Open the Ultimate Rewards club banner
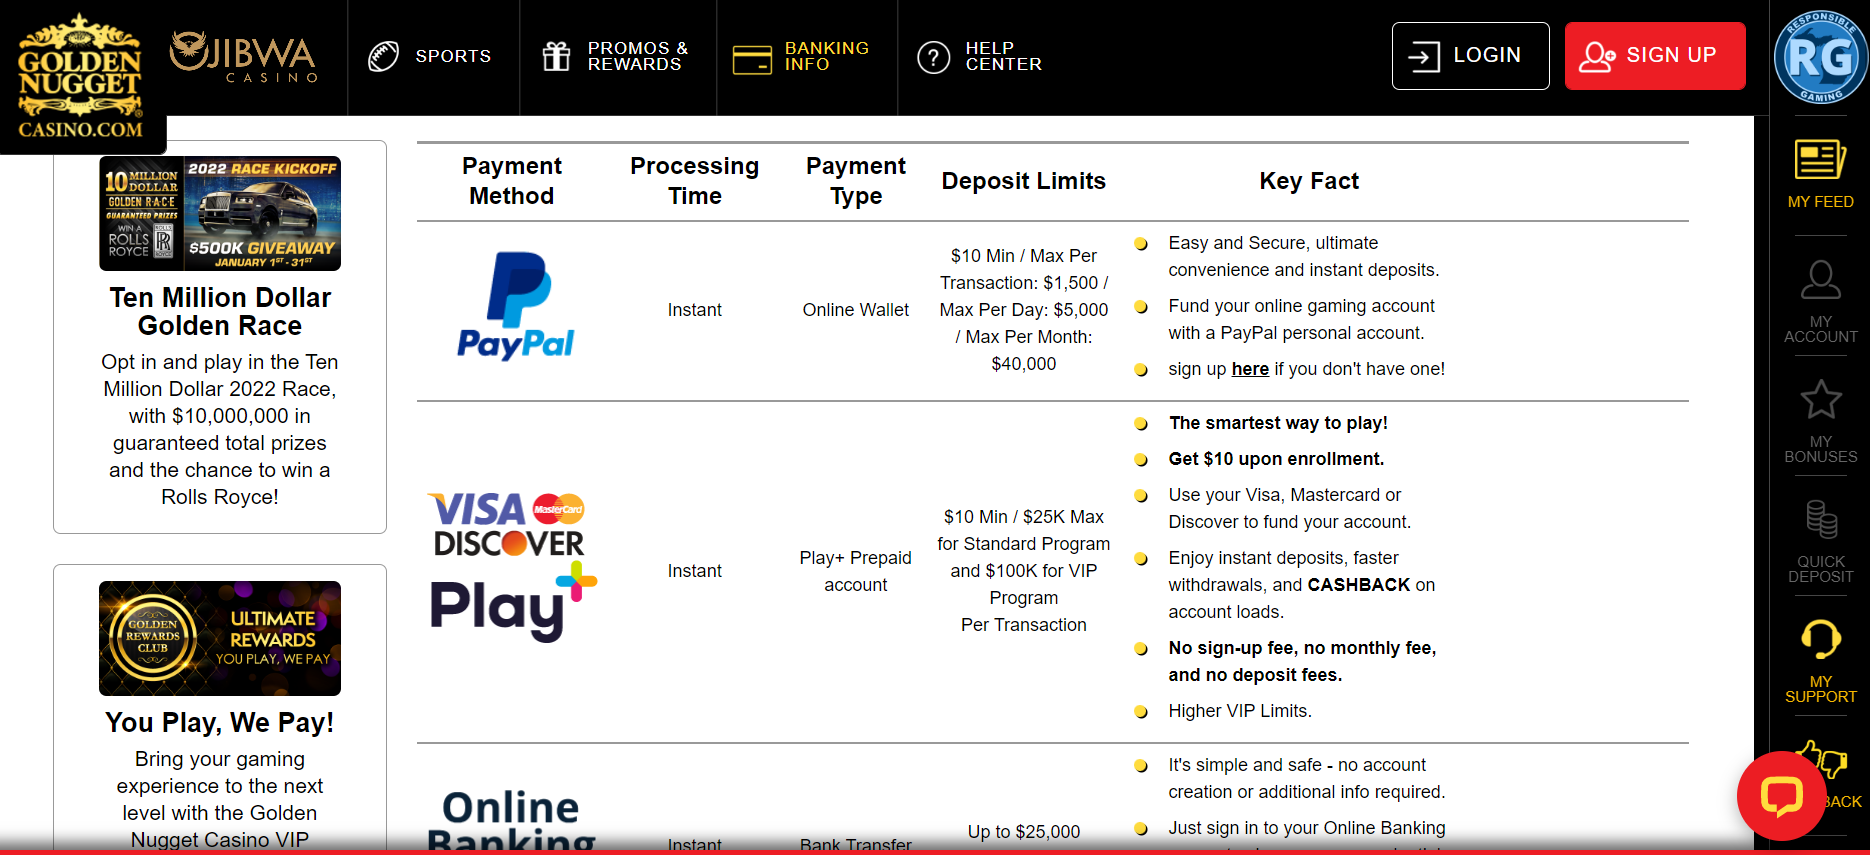Viewport: 1870px width, 855px height. click(x=220, y=638)
